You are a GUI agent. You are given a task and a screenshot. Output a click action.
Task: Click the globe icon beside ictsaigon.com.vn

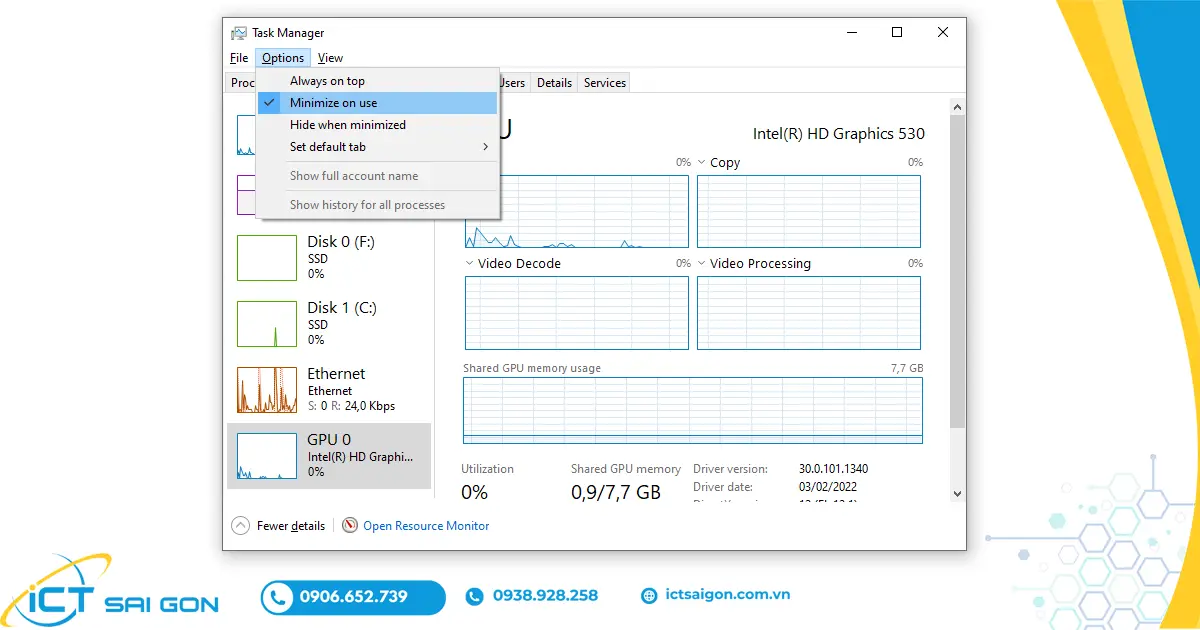click(649, 595)
